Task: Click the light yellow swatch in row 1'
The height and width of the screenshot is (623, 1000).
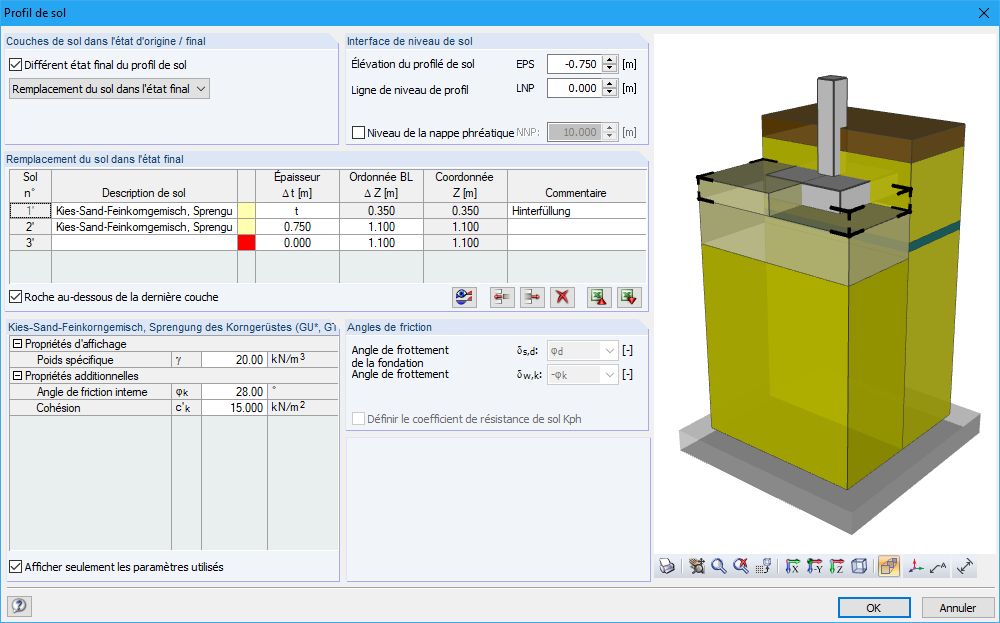Action: tap(246, 210)
